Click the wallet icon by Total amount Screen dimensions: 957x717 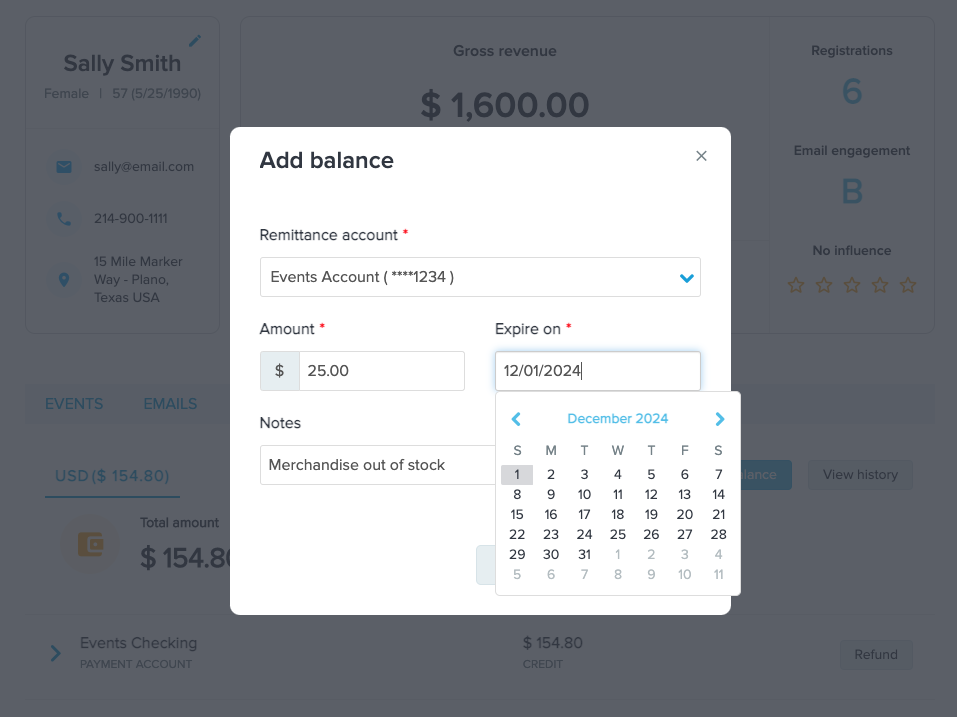tap(91, 544)
